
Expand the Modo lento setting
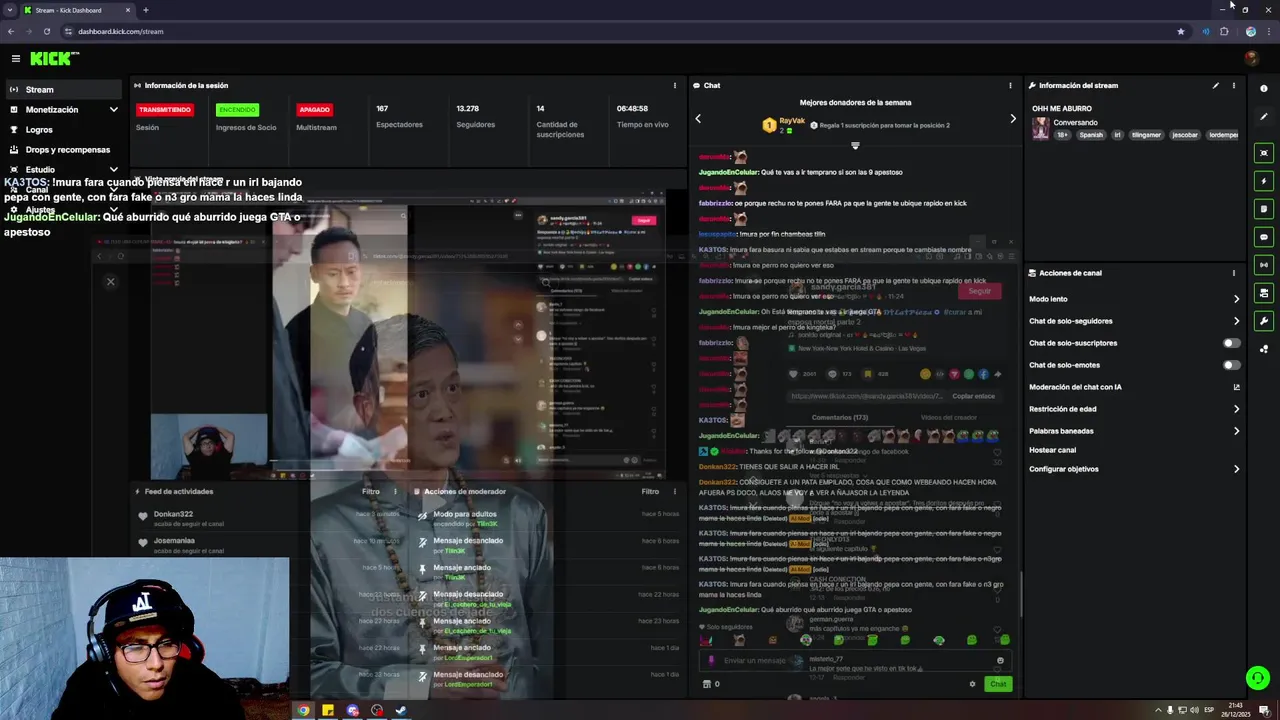1134,299
